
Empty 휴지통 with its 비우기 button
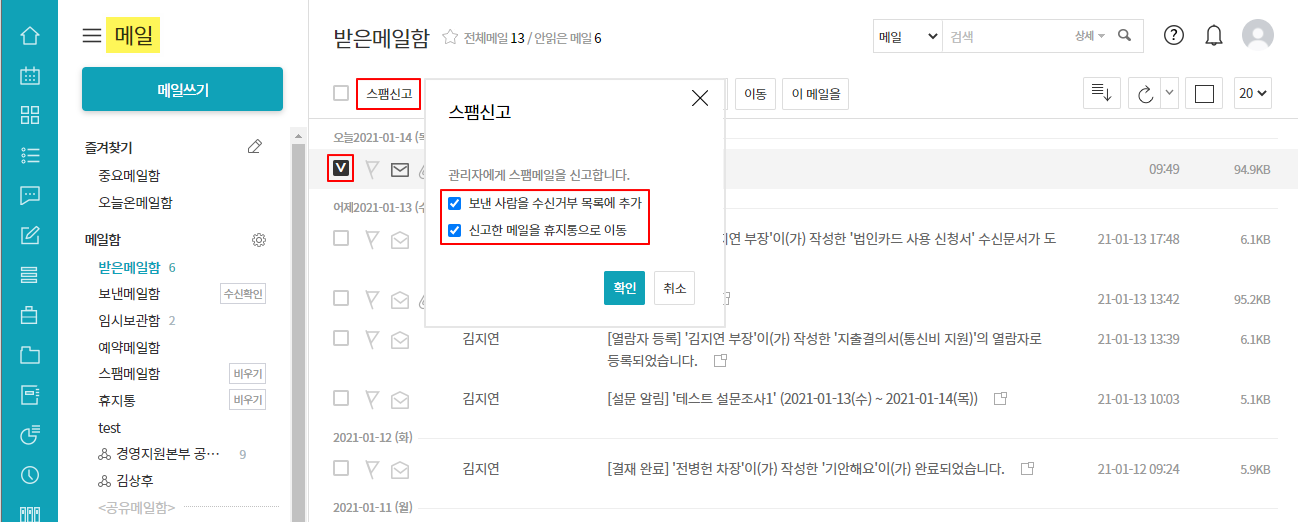[x=247, y=400]
